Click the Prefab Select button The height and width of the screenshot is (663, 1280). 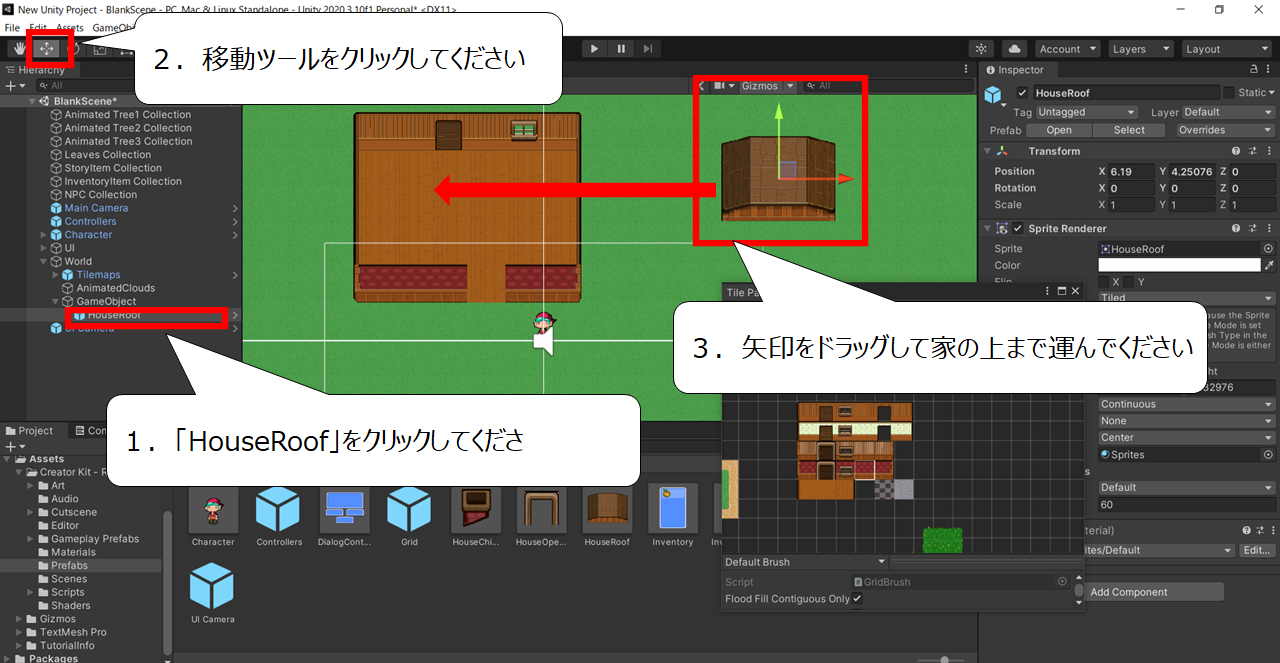pyautogui.click(x=1129, y=130)
